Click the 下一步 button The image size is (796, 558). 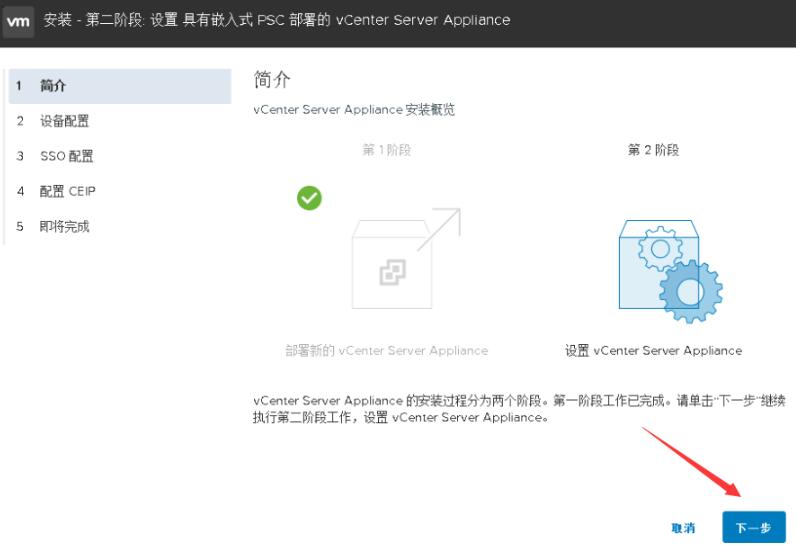(x=754, y=528)
